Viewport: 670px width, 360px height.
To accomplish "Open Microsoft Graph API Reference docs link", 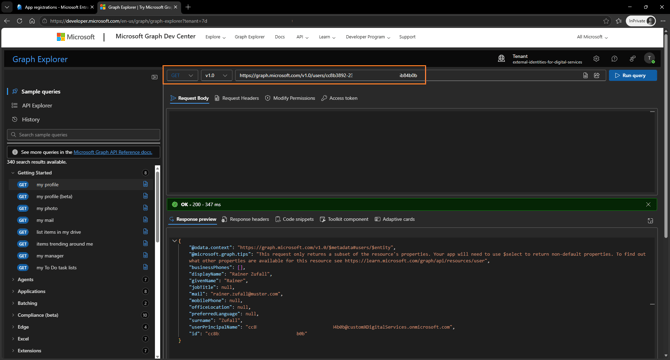I will 113,152.
